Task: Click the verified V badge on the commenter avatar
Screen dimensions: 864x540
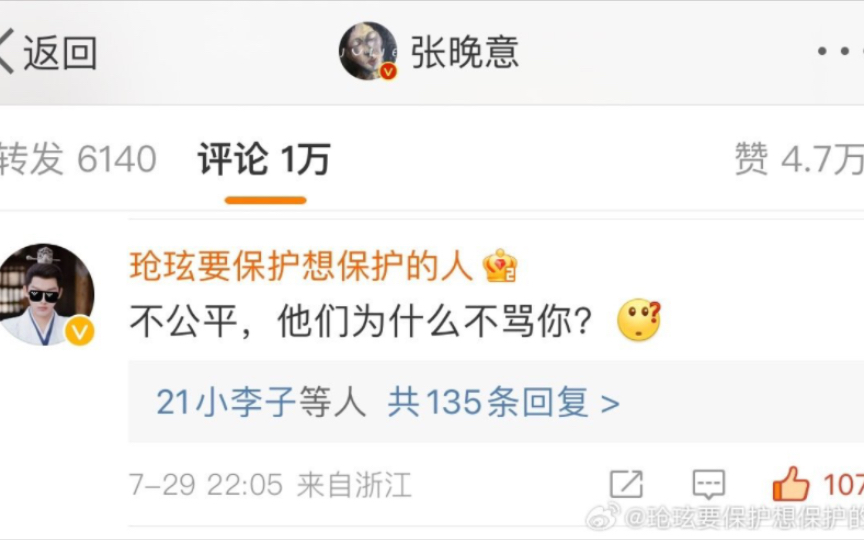Action: tap(80, 331)
